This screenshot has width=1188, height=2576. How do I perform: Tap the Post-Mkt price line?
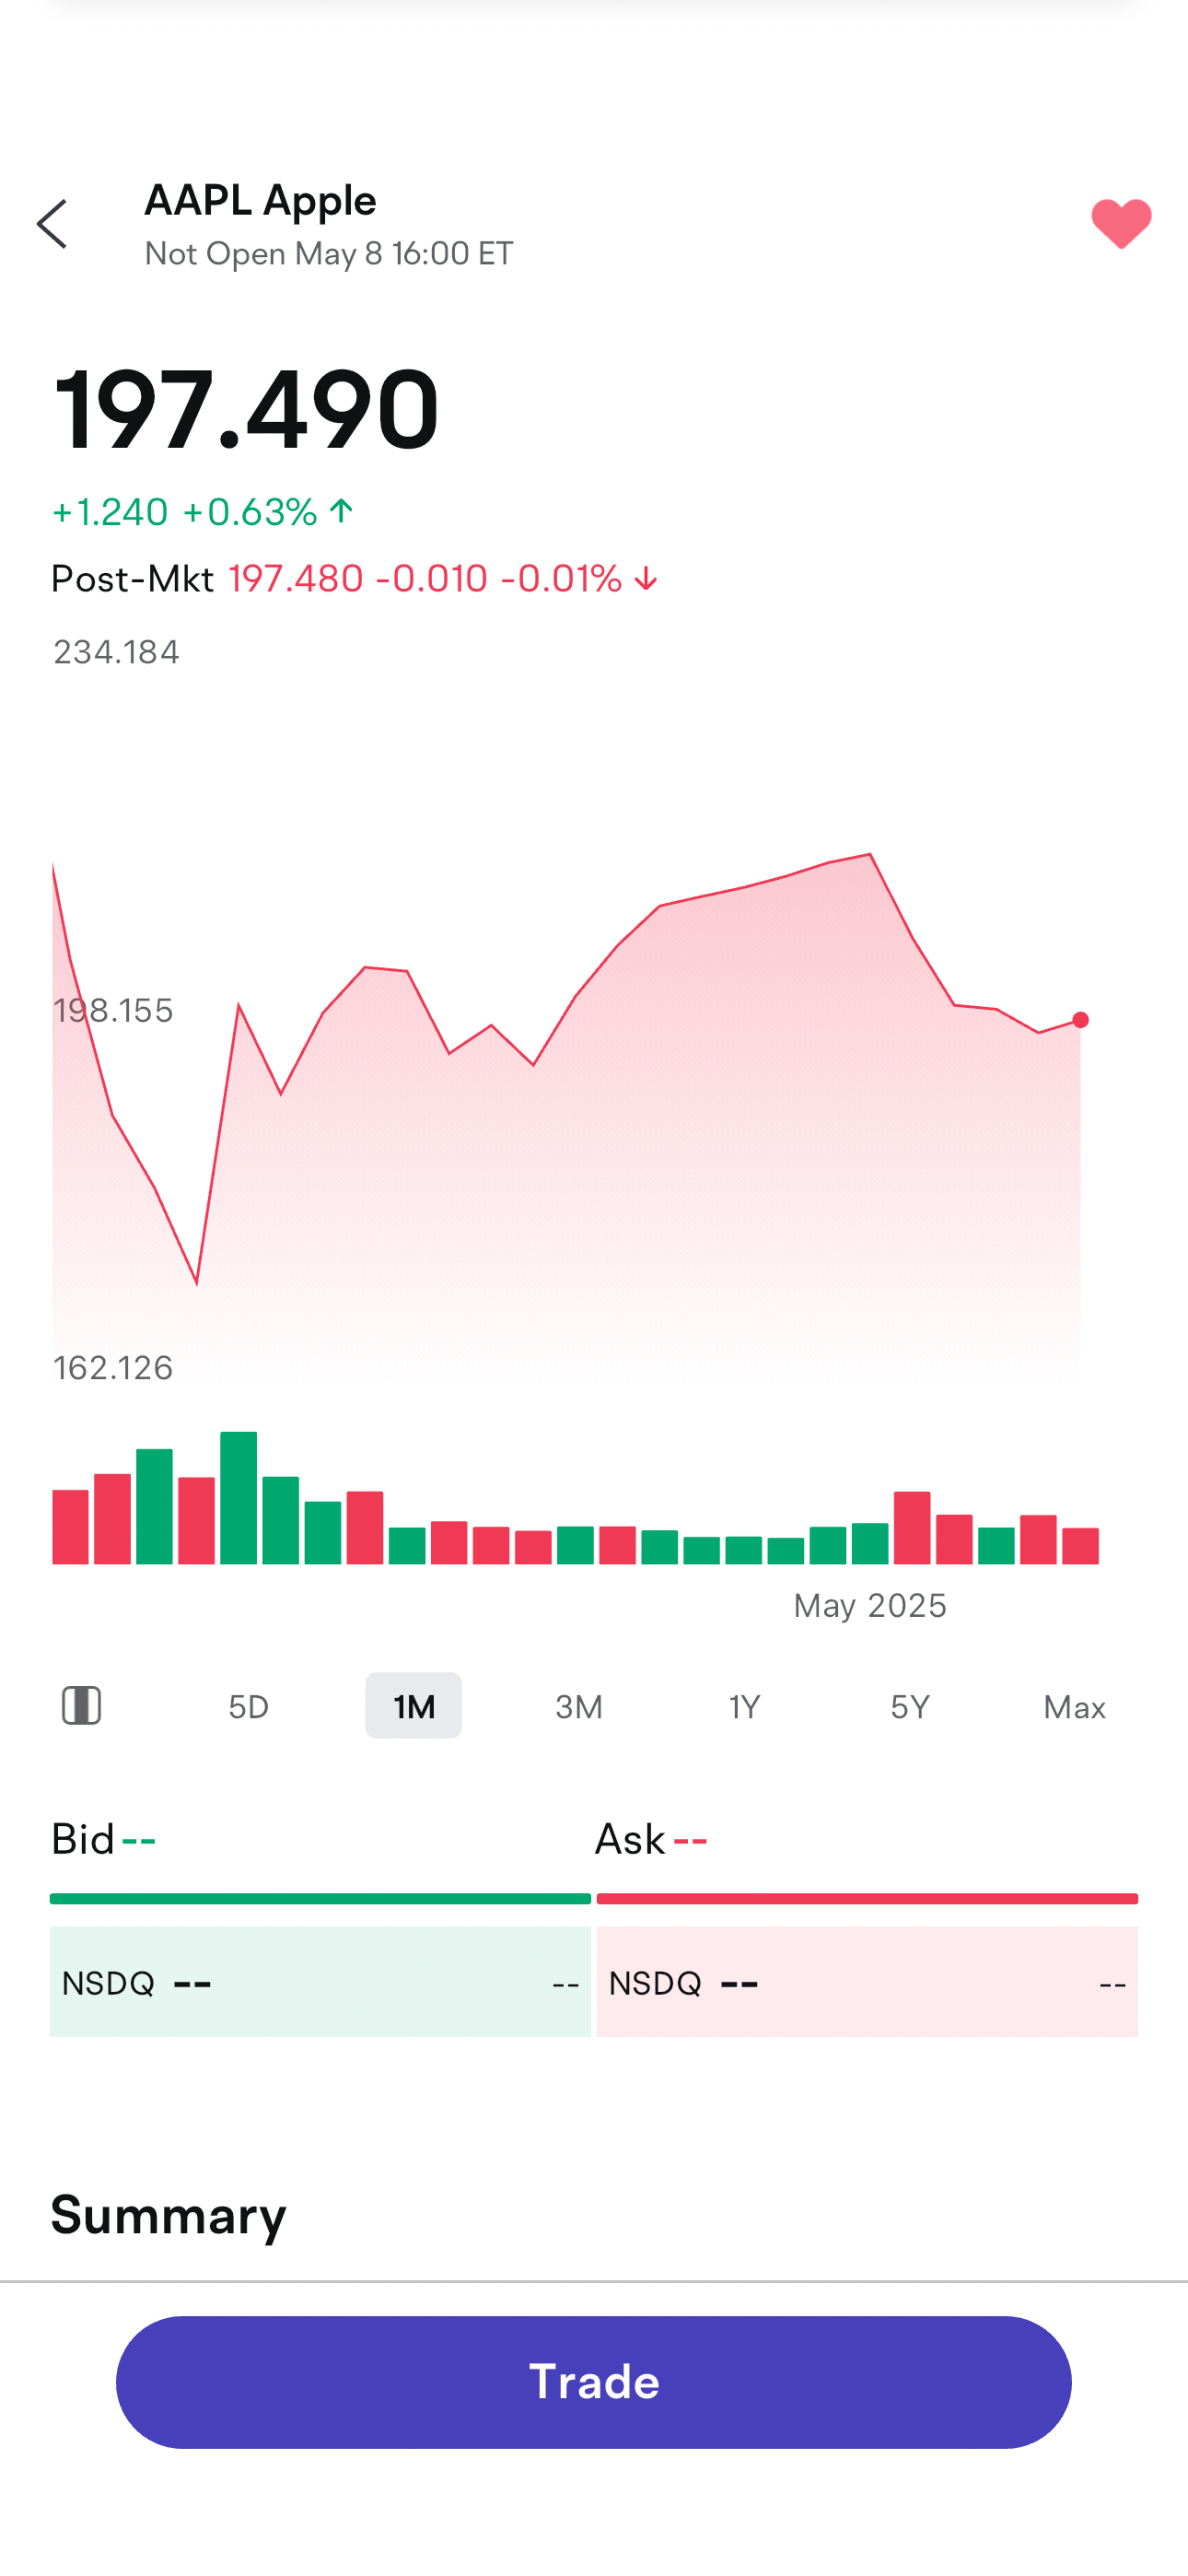click(x=354, y=578)
